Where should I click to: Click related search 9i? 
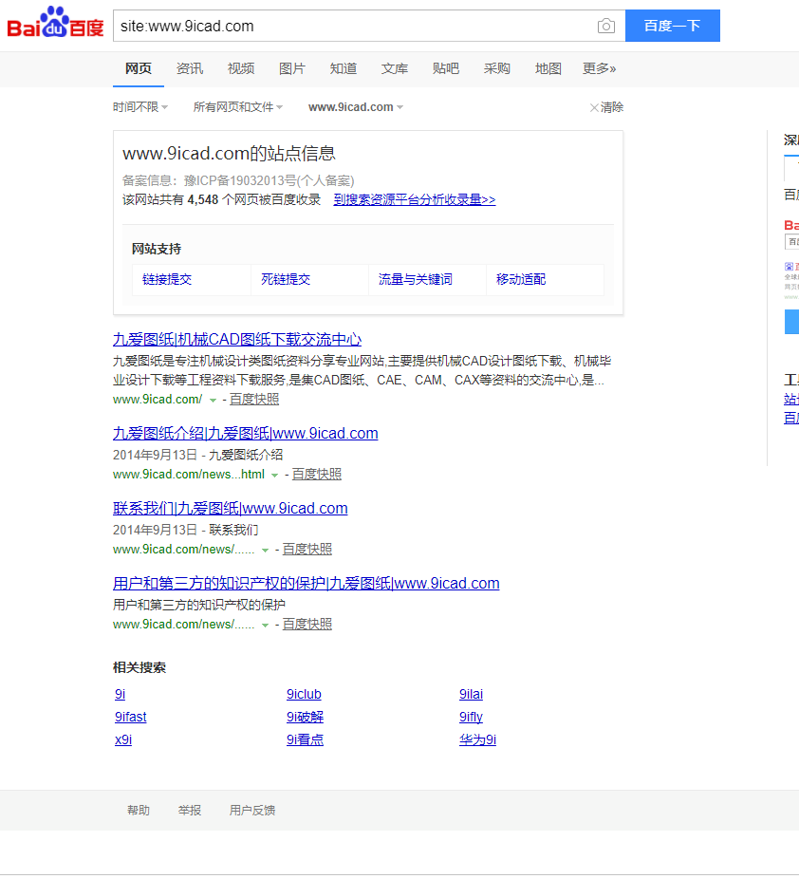pyautogui.click(x=120, y=695)
